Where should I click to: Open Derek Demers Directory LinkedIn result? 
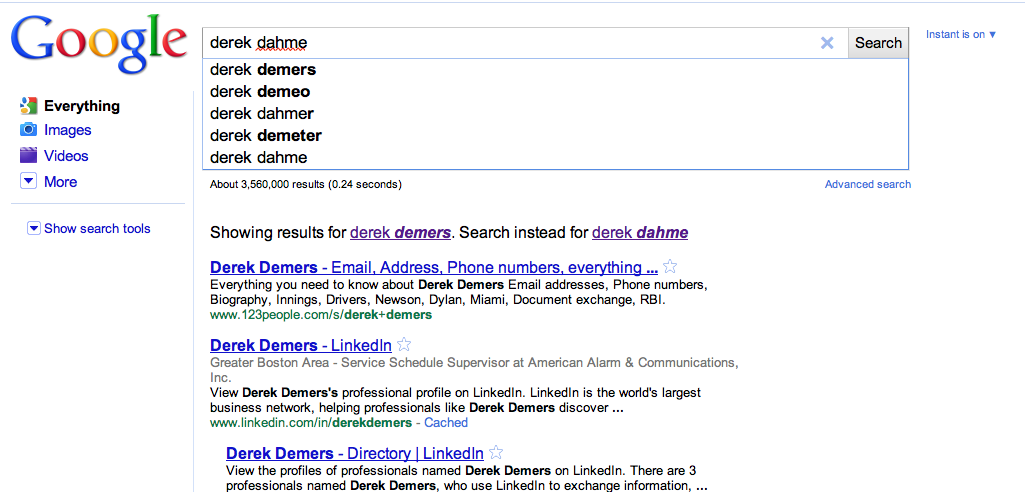355,453
